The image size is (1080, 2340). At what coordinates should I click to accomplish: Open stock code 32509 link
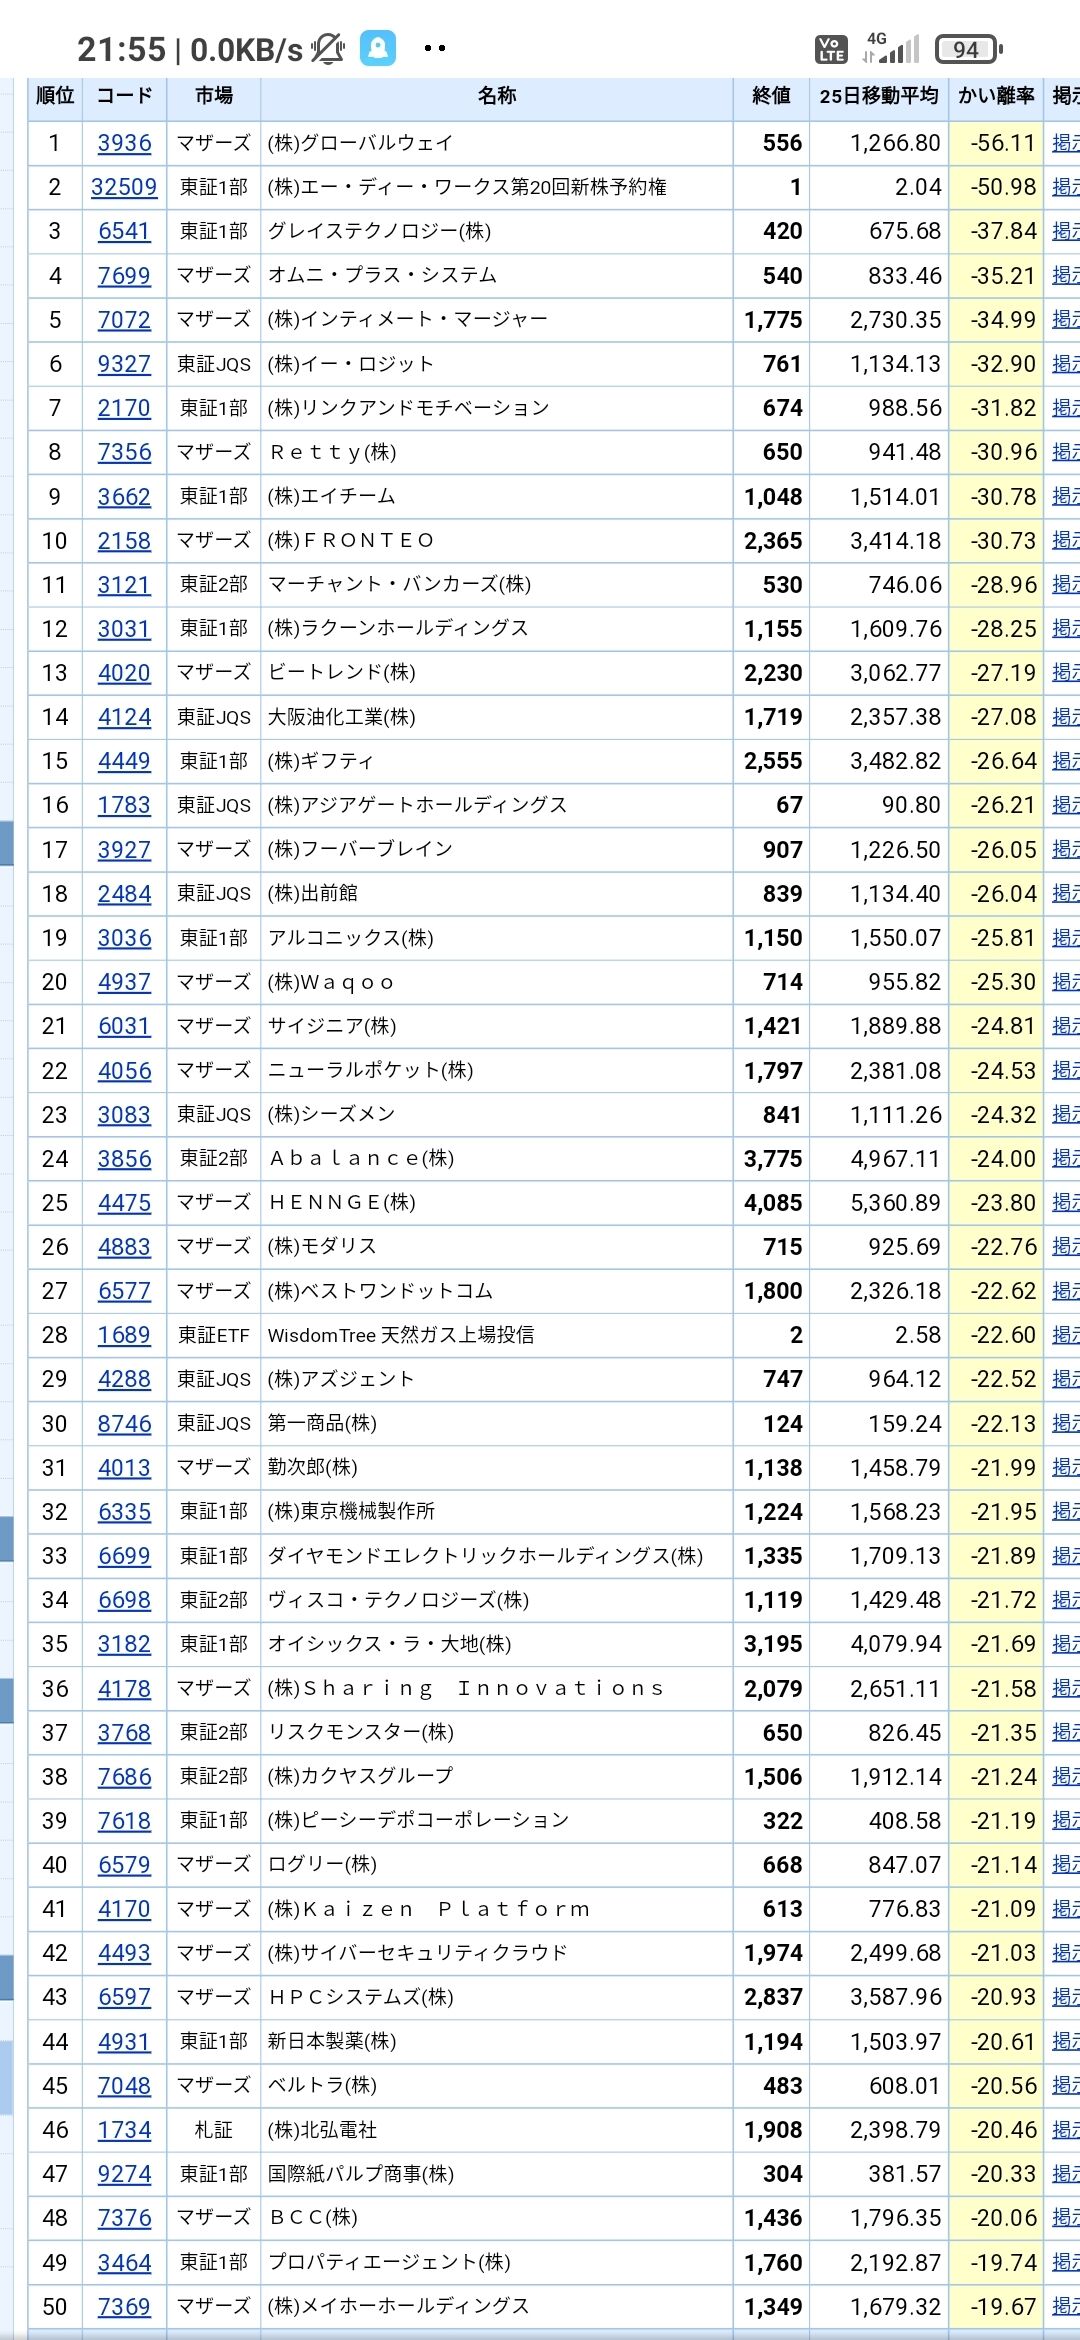[124, 187]
